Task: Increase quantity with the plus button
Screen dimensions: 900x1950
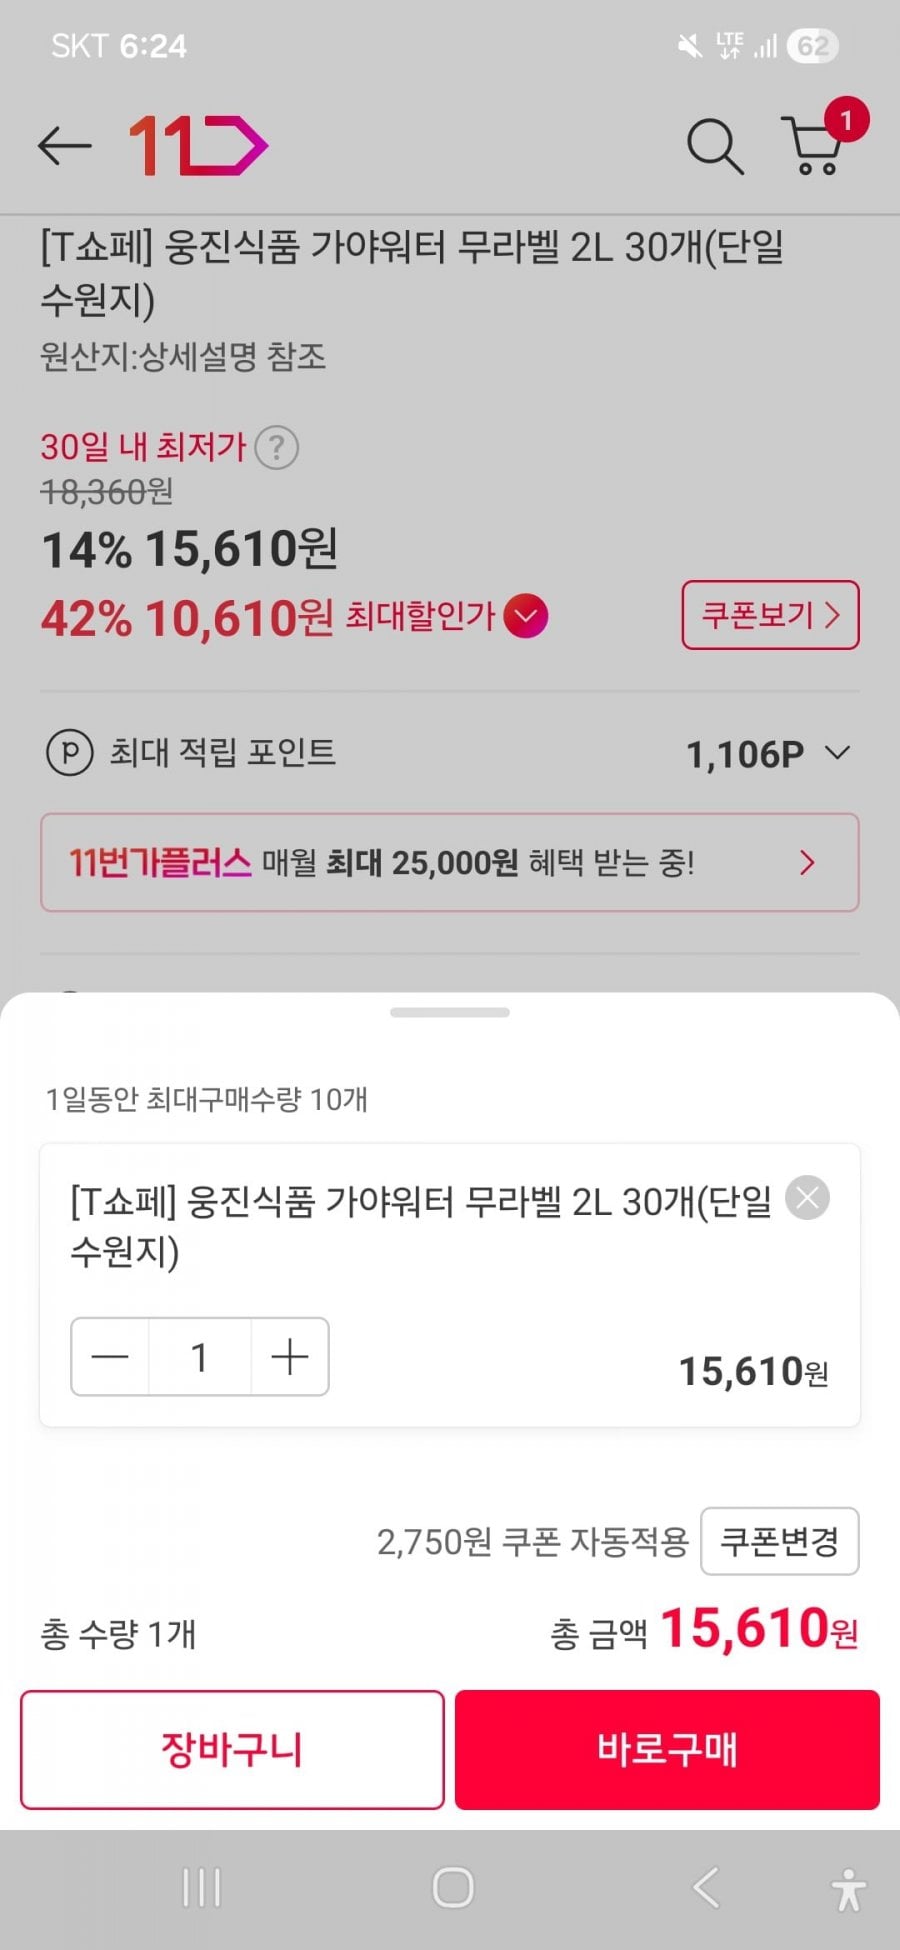Action: click(x=289, y=1357)
